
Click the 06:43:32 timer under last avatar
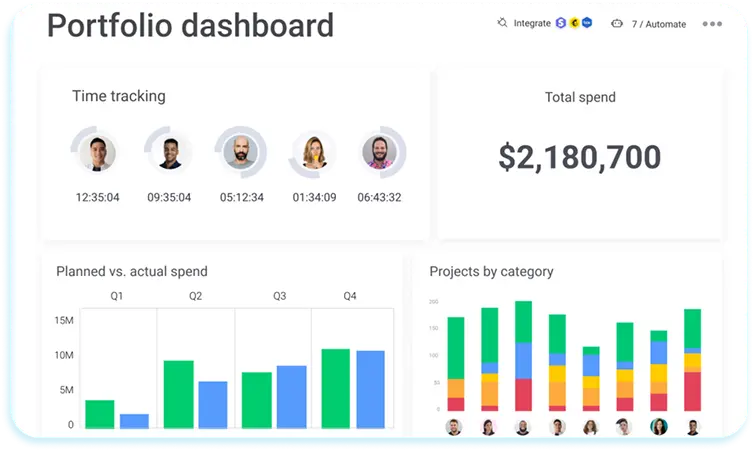click(x=379, y=197)
